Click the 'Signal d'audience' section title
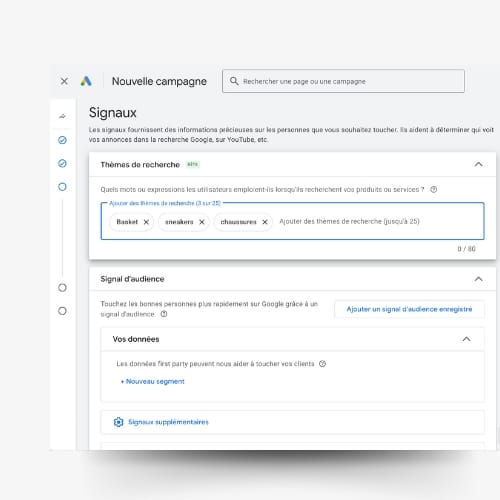Image resolution: width=500 pixels, height=500 pixels. pyautogui.click(x=132, y=279)
